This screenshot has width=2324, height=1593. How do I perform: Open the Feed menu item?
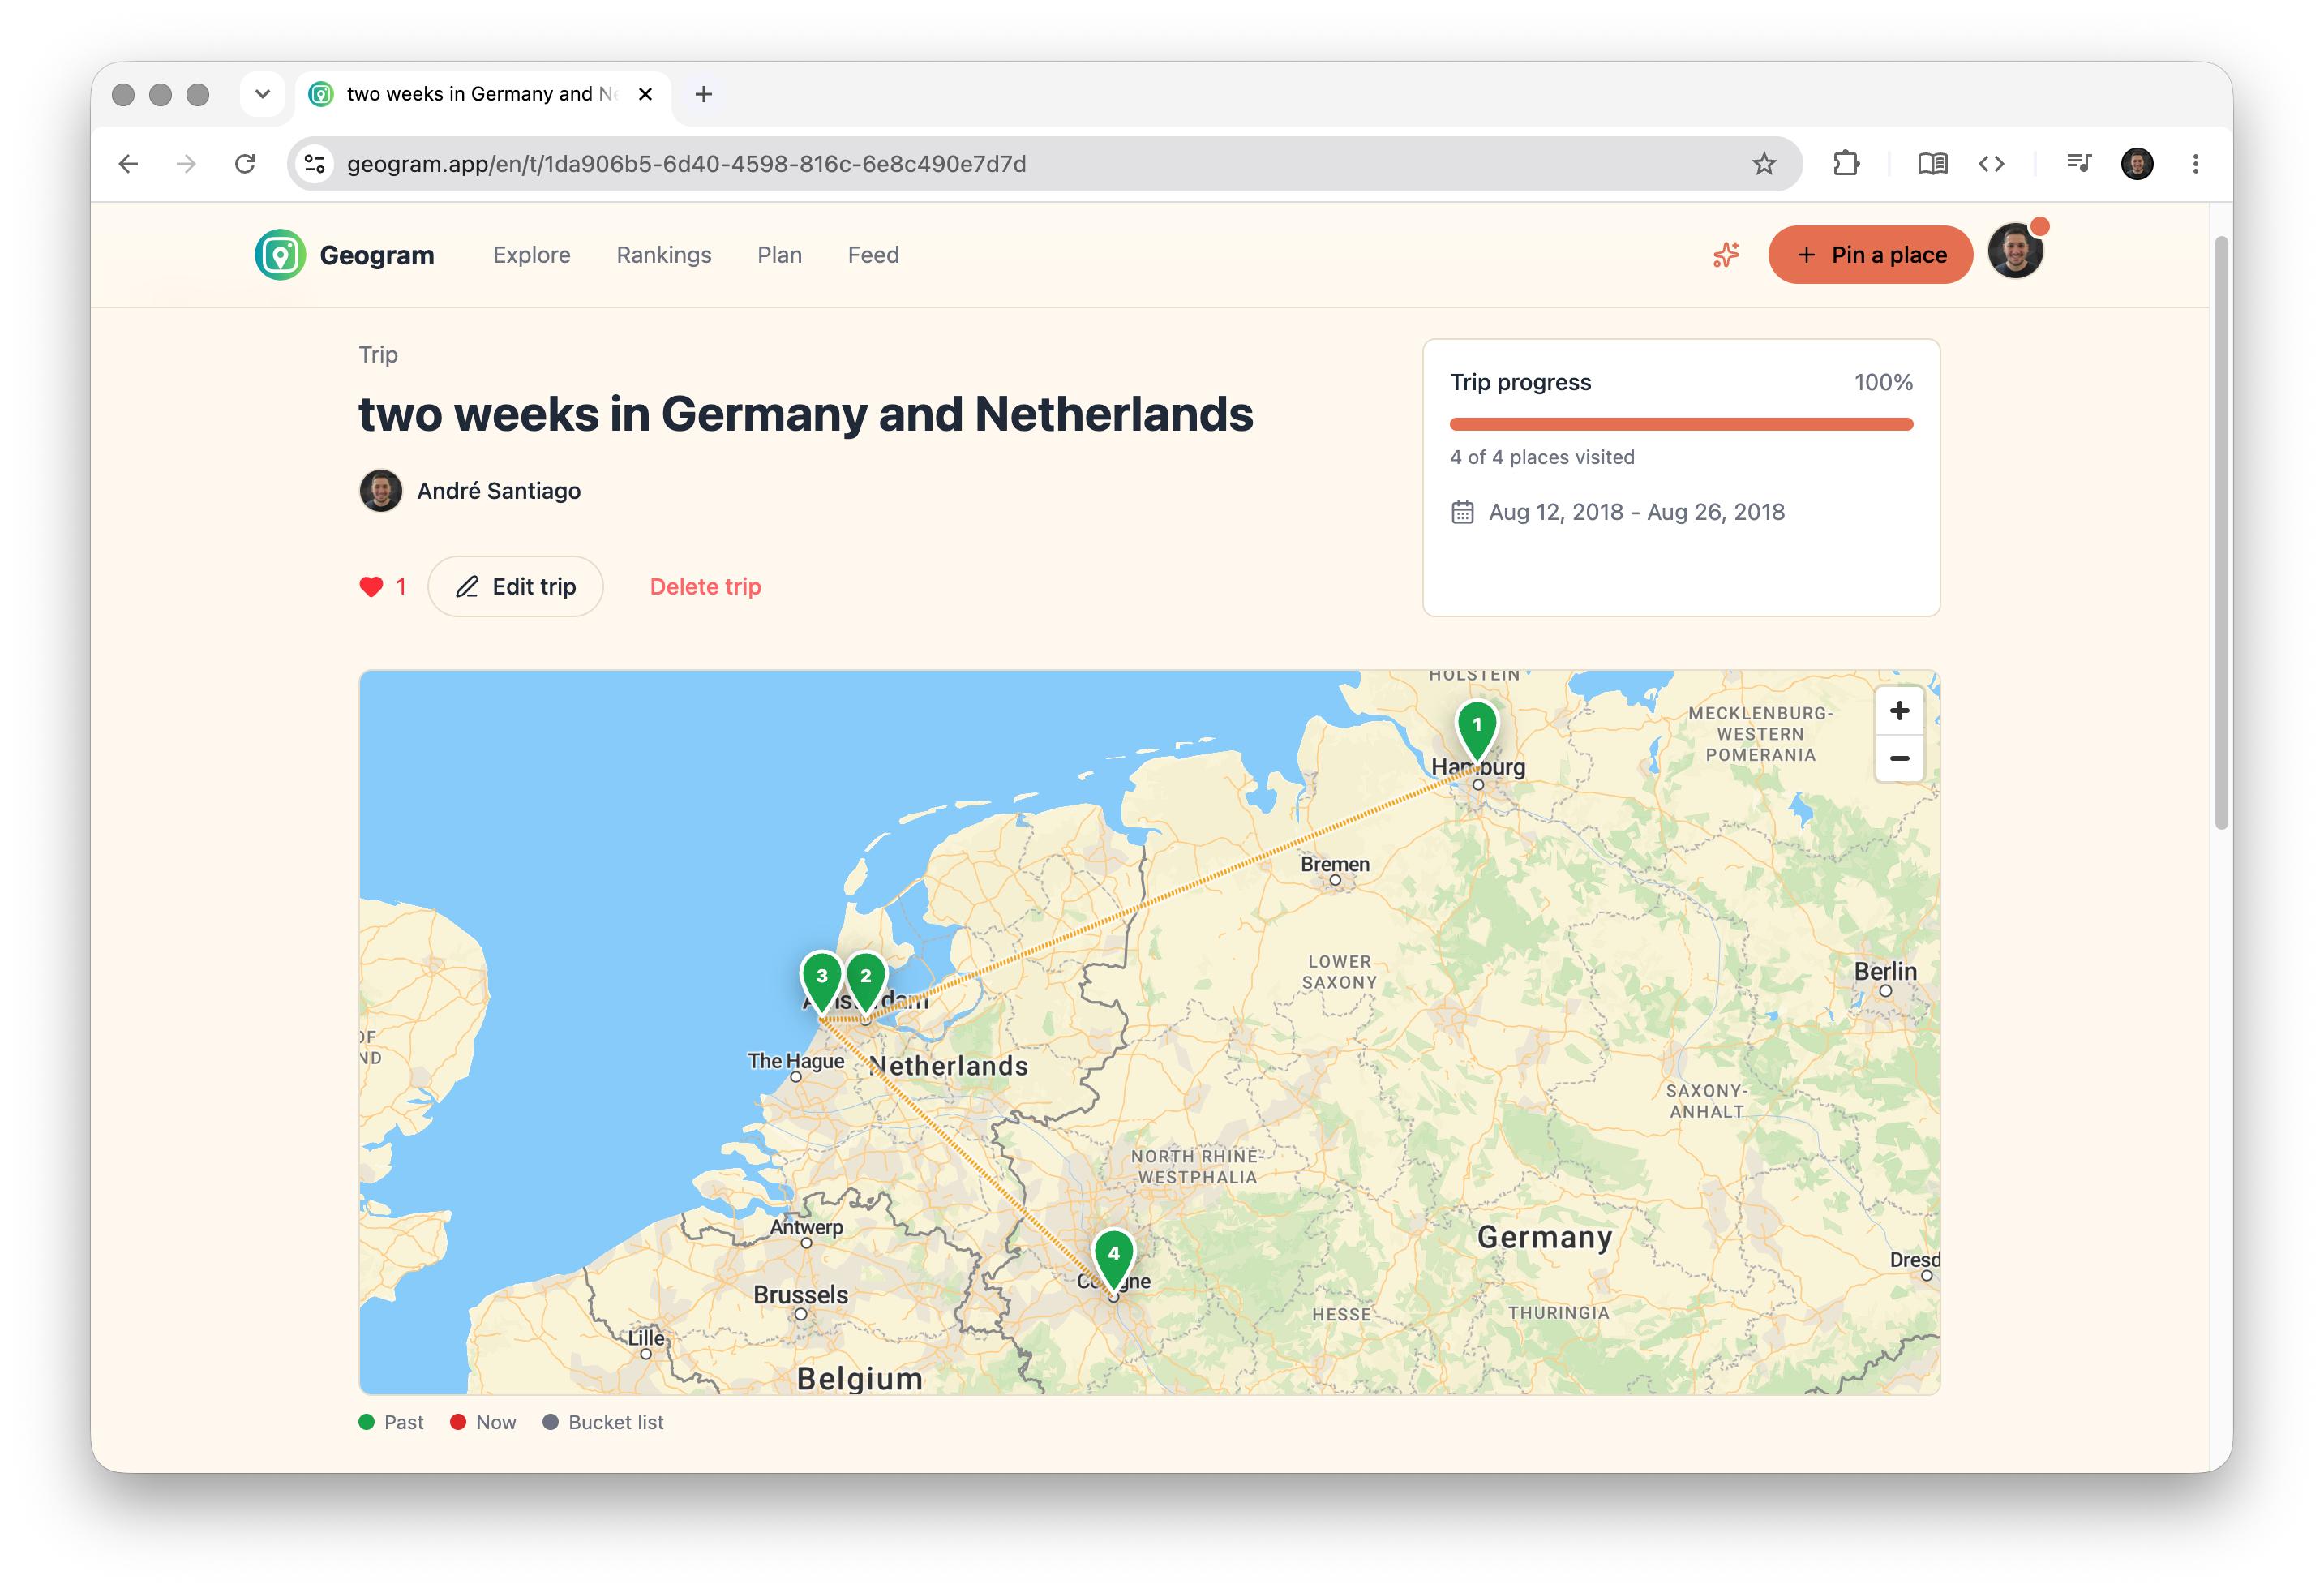[873, 255]
